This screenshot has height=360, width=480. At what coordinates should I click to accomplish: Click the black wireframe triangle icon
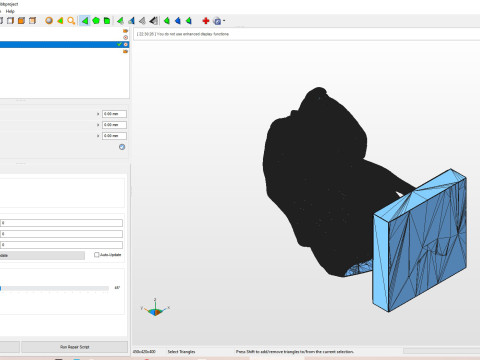pos(153,21)
